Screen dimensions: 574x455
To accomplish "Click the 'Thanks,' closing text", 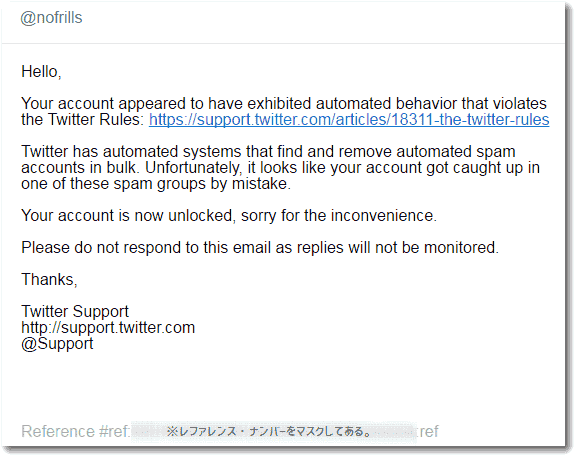I will 49,280.
